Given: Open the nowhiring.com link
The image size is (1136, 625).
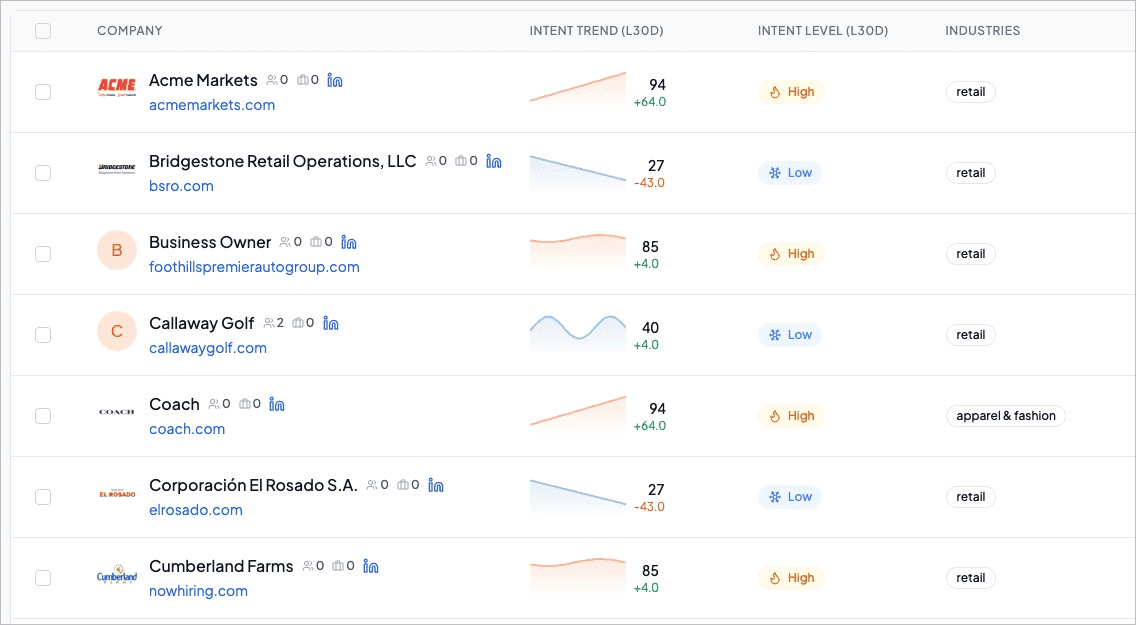Looking at the screenshot, I should [x=199, y=592].
